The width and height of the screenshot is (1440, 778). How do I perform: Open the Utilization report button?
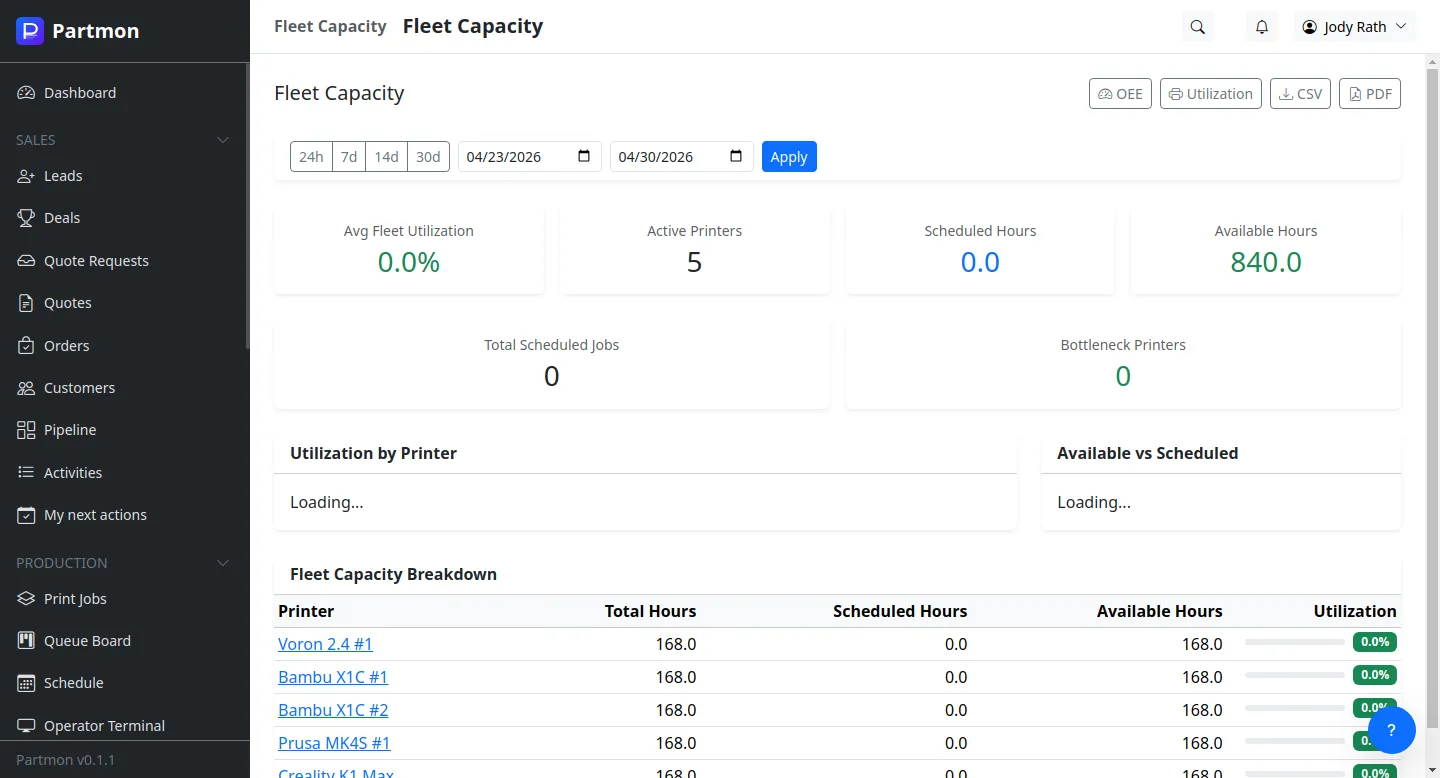pyautogui.click(x=1210, y=94)
